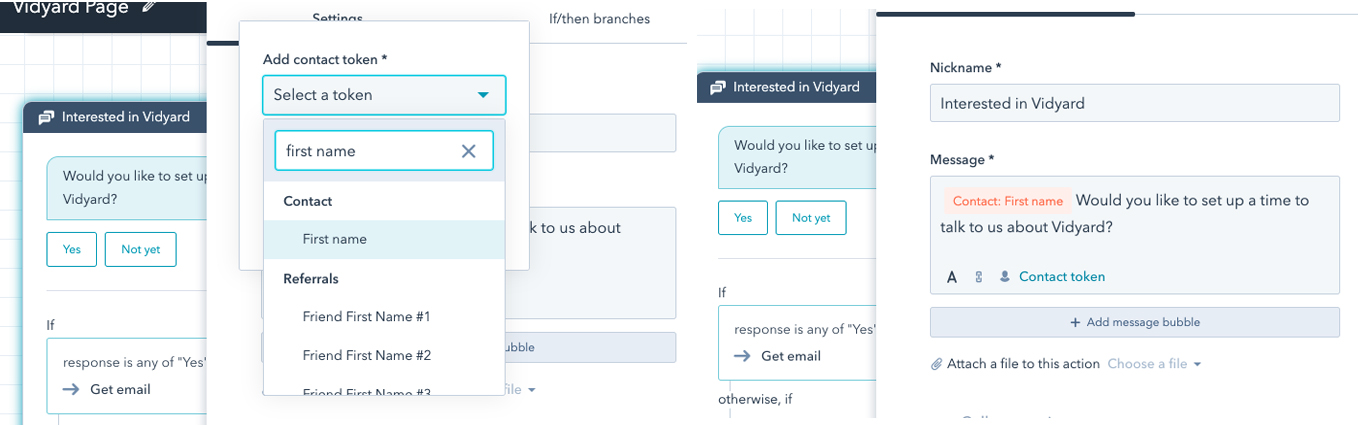Click the text formatting A icon
Viewport: 1358px width, 427px height.
click(x=952, y=277)
